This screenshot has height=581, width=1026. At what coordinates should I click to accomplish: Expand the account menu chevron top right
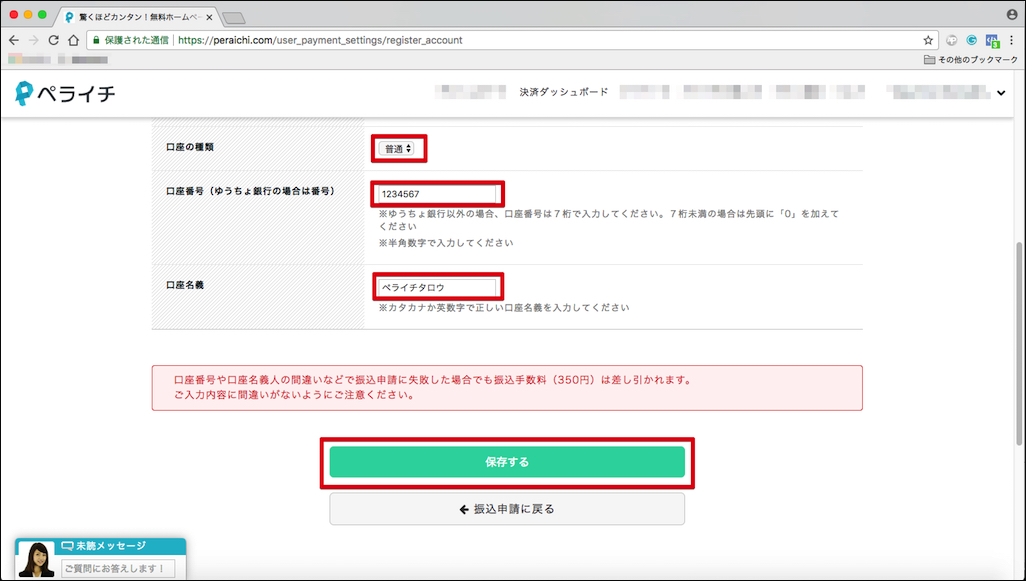(1000, 91)
